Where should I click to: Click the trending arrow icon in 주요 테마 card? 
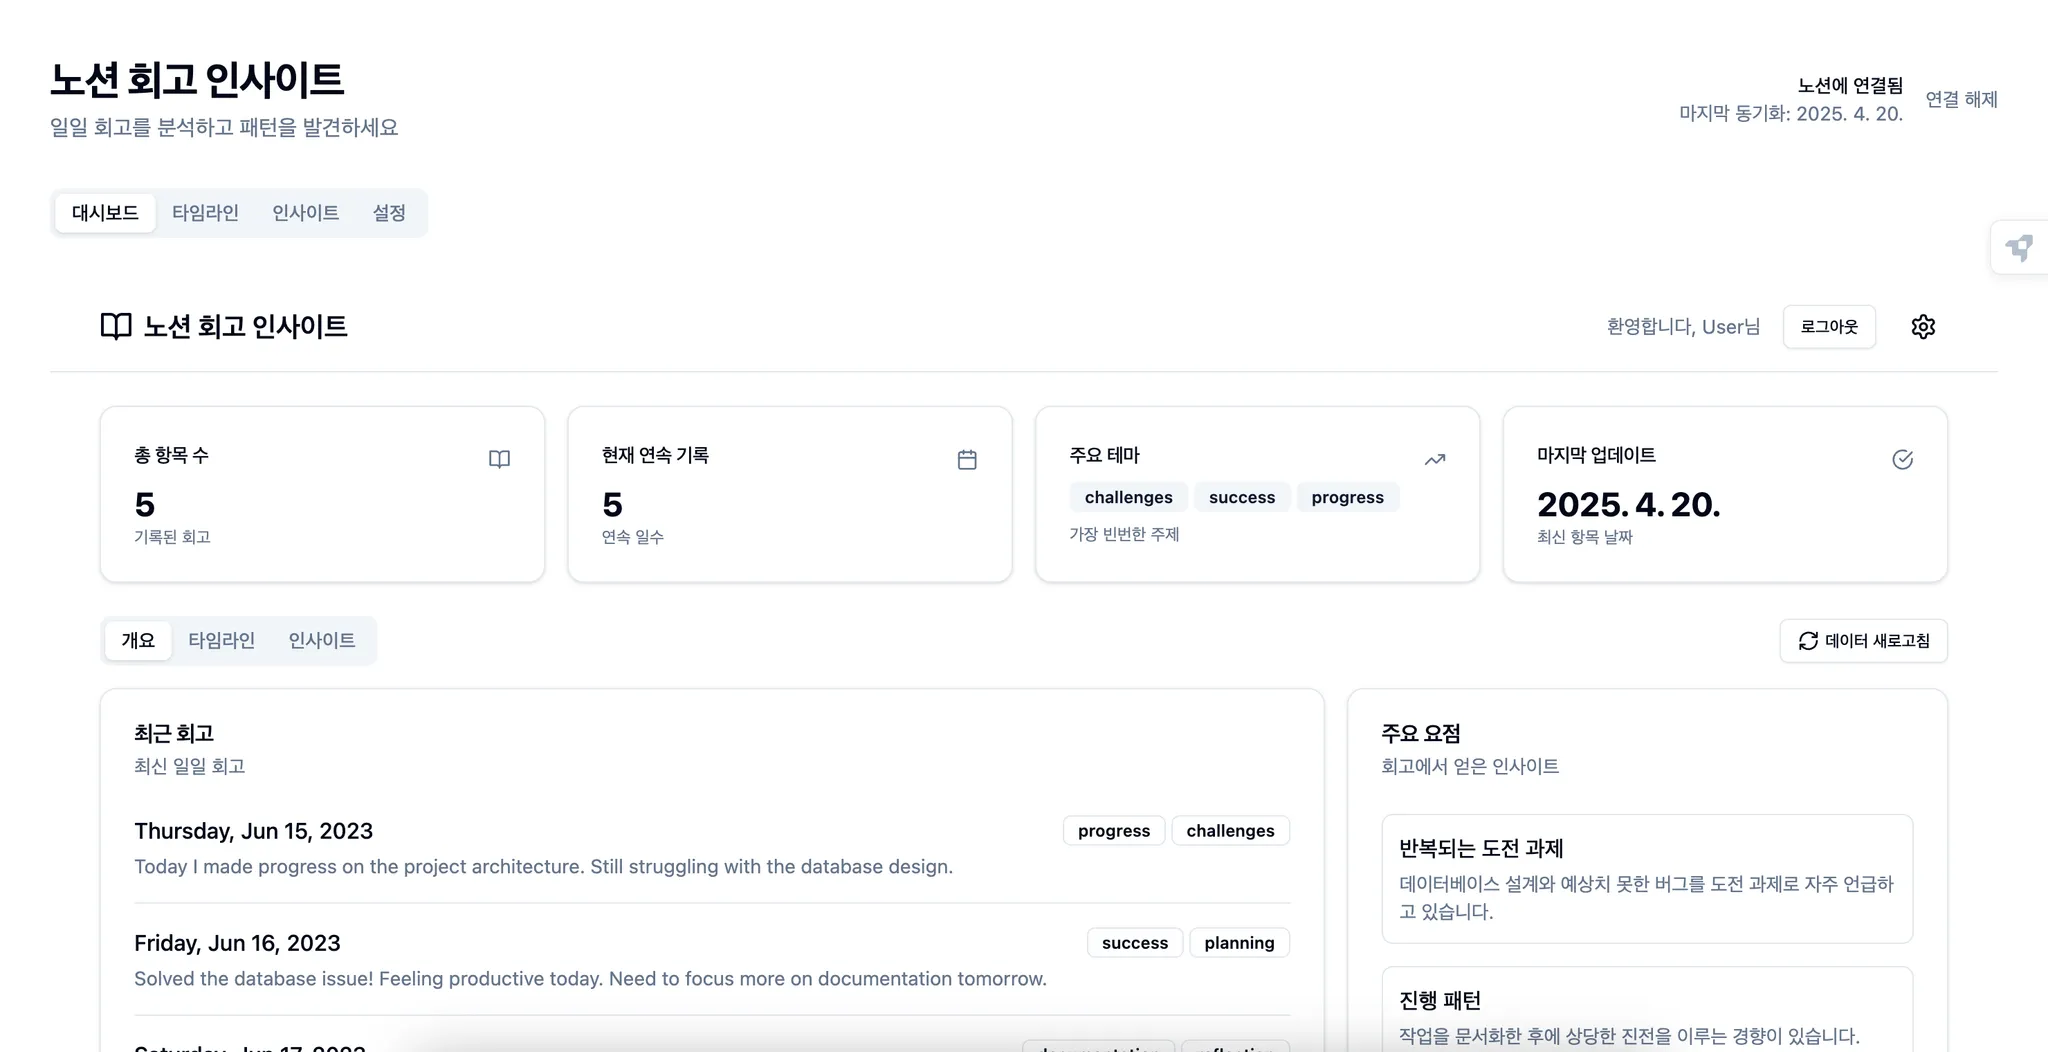click(x=1435, y=459)
